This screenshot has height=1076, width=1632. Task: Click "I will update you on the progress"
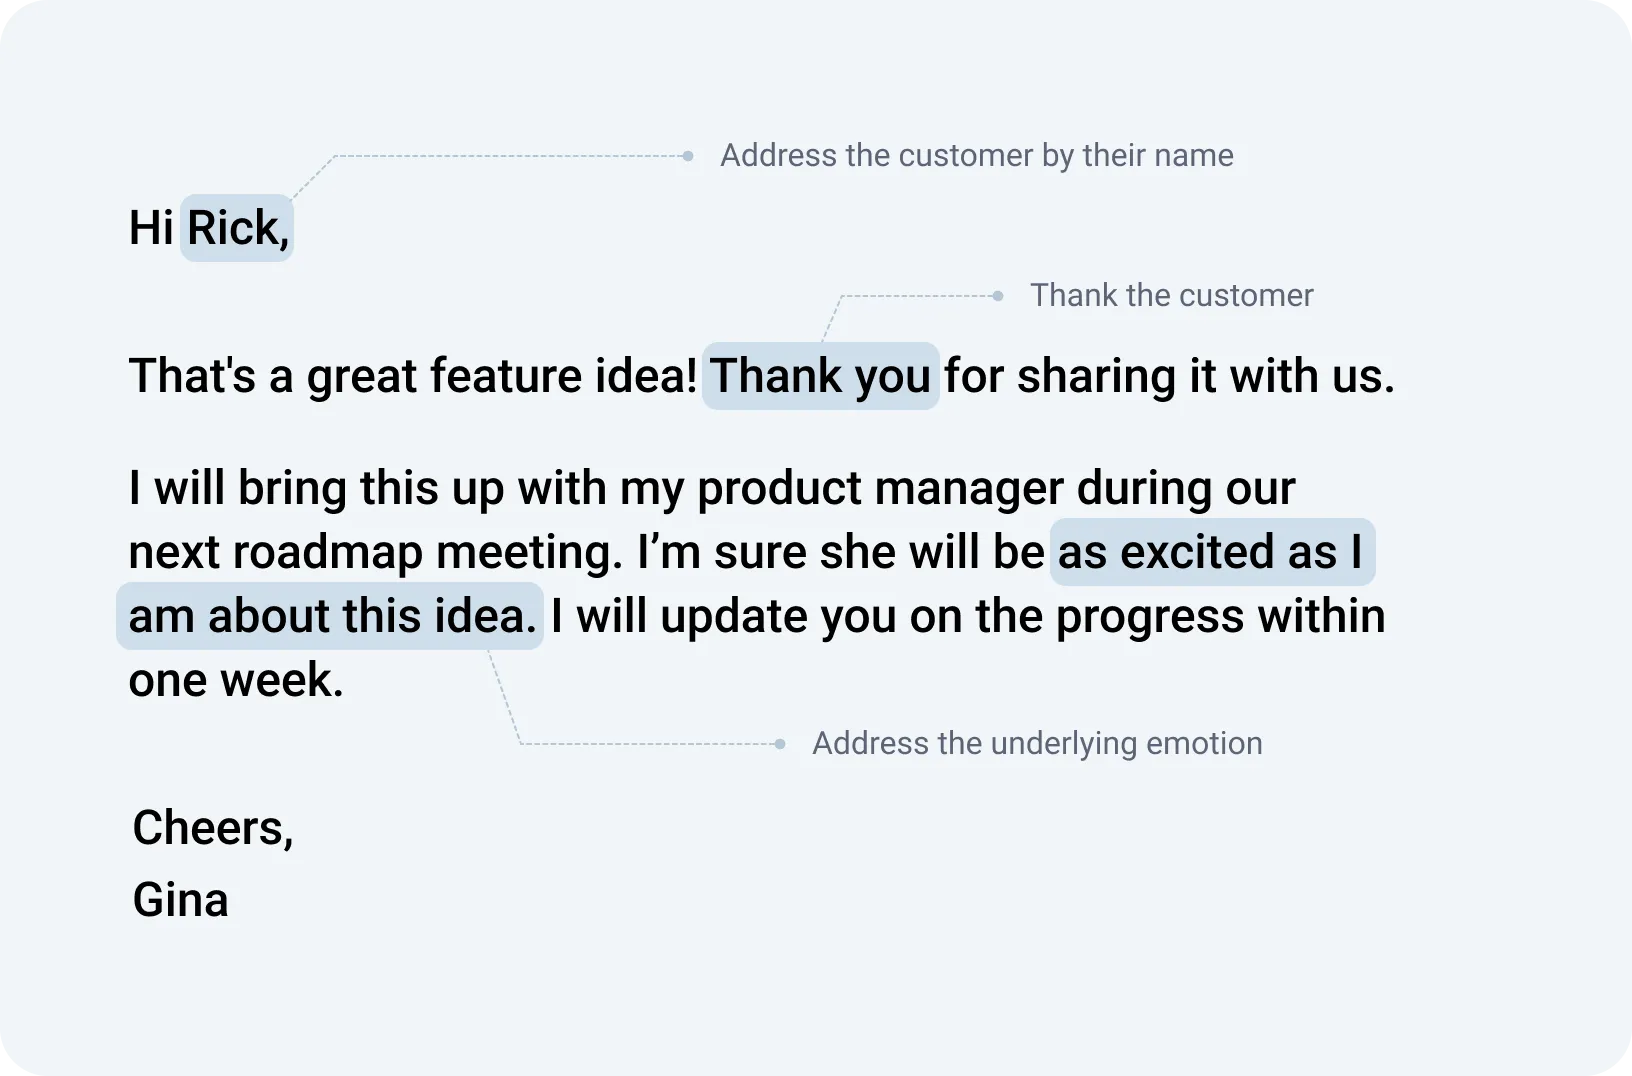coord(897,616)
